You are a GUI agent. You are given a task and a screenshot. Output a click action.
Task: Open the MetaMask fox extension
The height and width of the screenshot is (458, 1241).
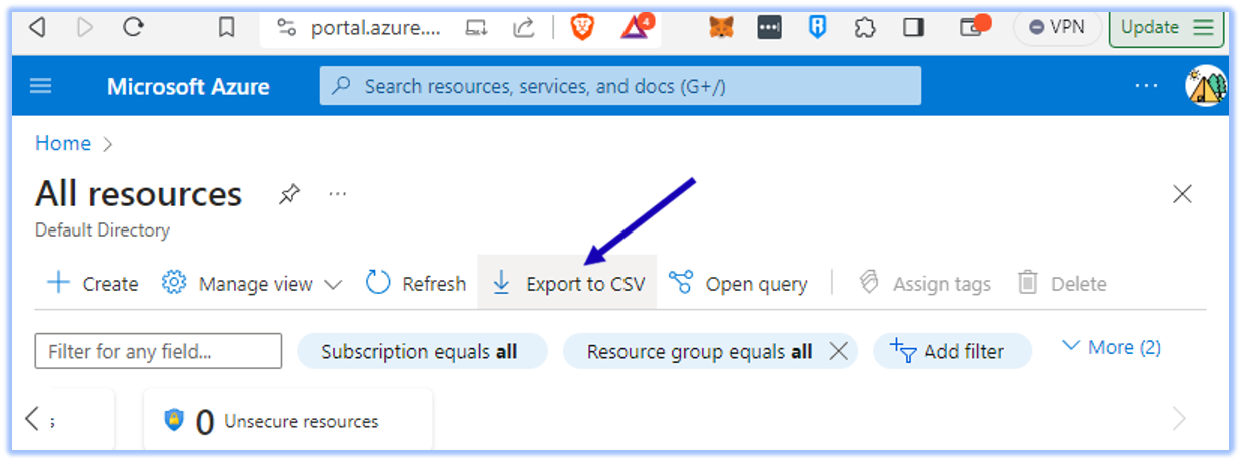pyautogui.click(x=721, y=27)
